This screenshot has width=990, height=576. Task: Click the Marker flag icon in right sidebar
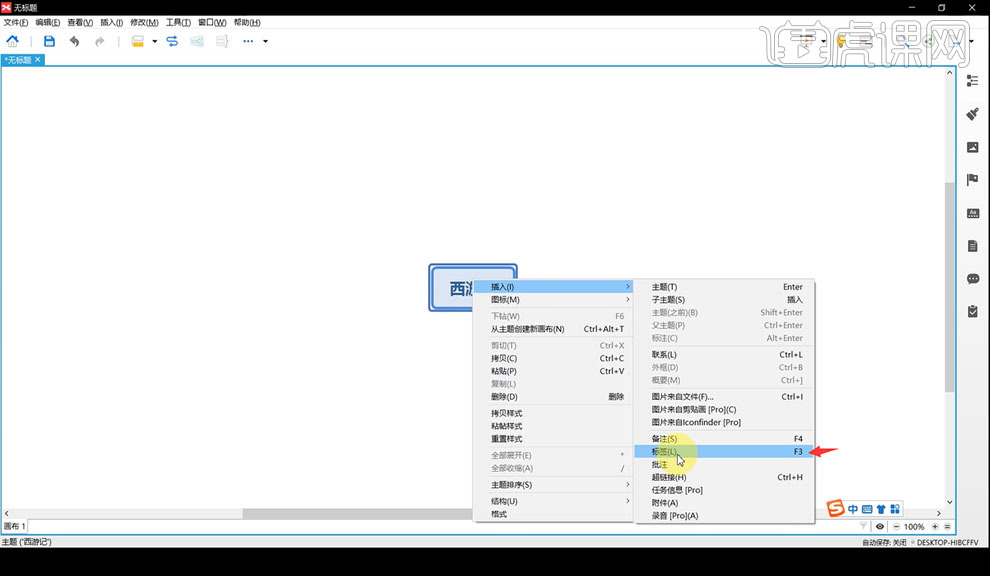pos(973,179)
